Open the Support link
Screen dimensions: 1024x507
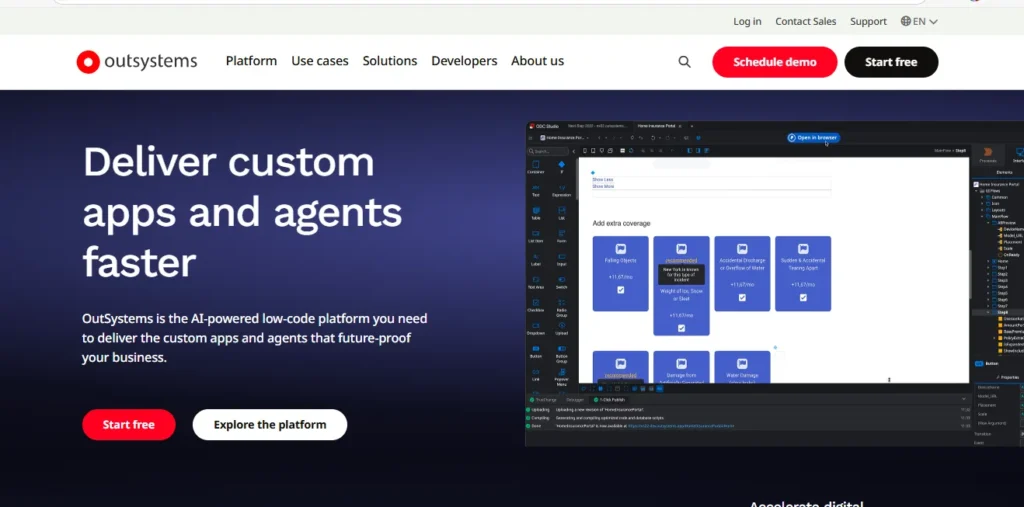point(868,21)
